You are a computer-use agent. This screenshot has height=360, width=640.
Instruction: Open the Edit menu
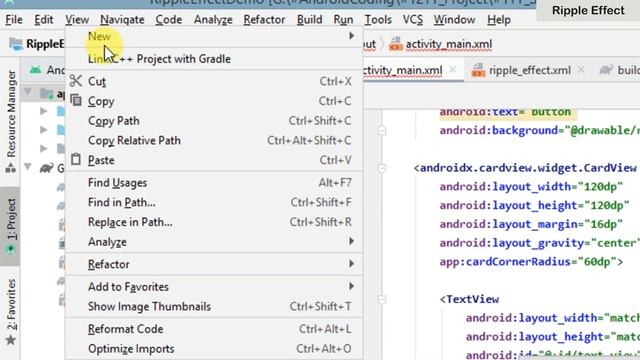44,20
